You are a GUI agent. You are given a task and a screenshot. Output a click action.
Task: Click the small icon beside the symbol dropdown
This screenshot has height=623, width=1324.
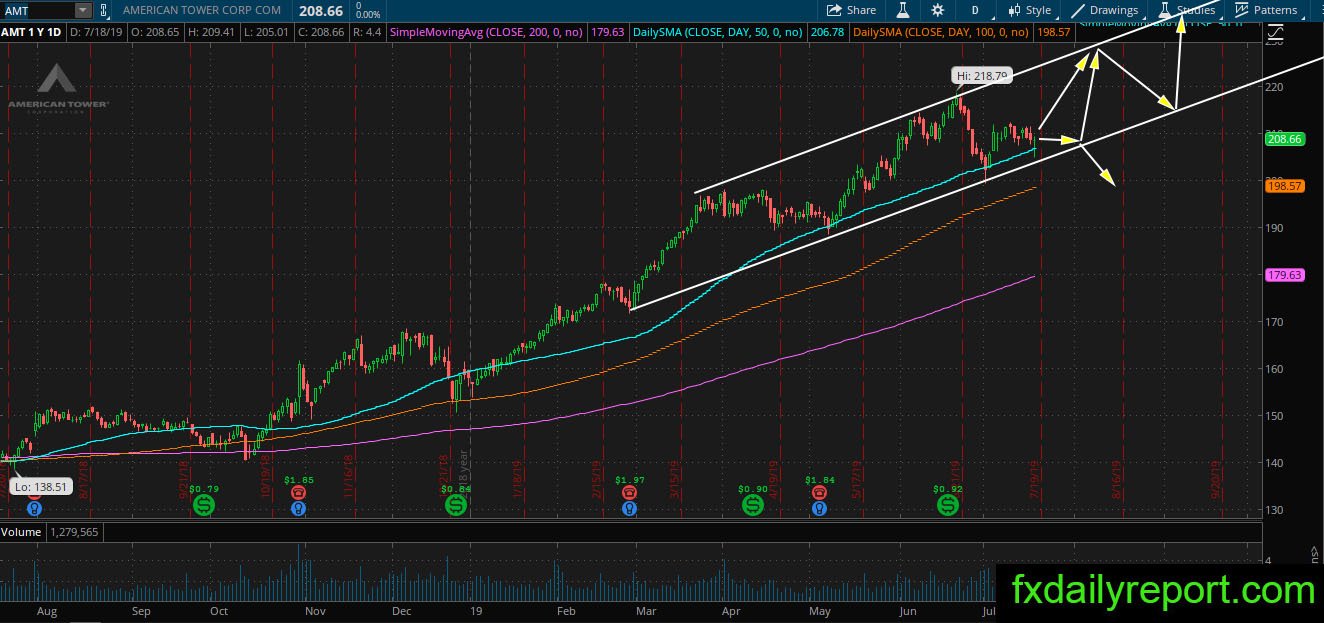coord(103,10)
